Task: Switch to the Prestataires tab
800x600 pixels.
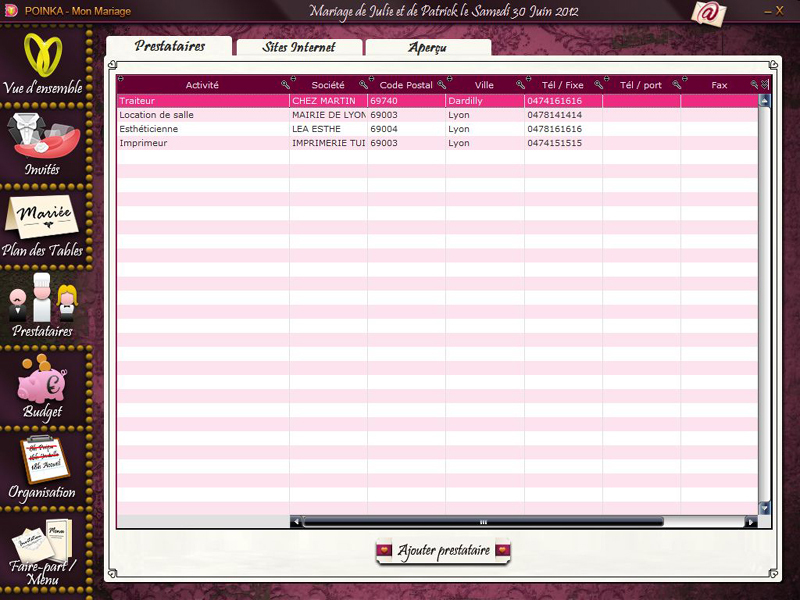Action: 169,46
